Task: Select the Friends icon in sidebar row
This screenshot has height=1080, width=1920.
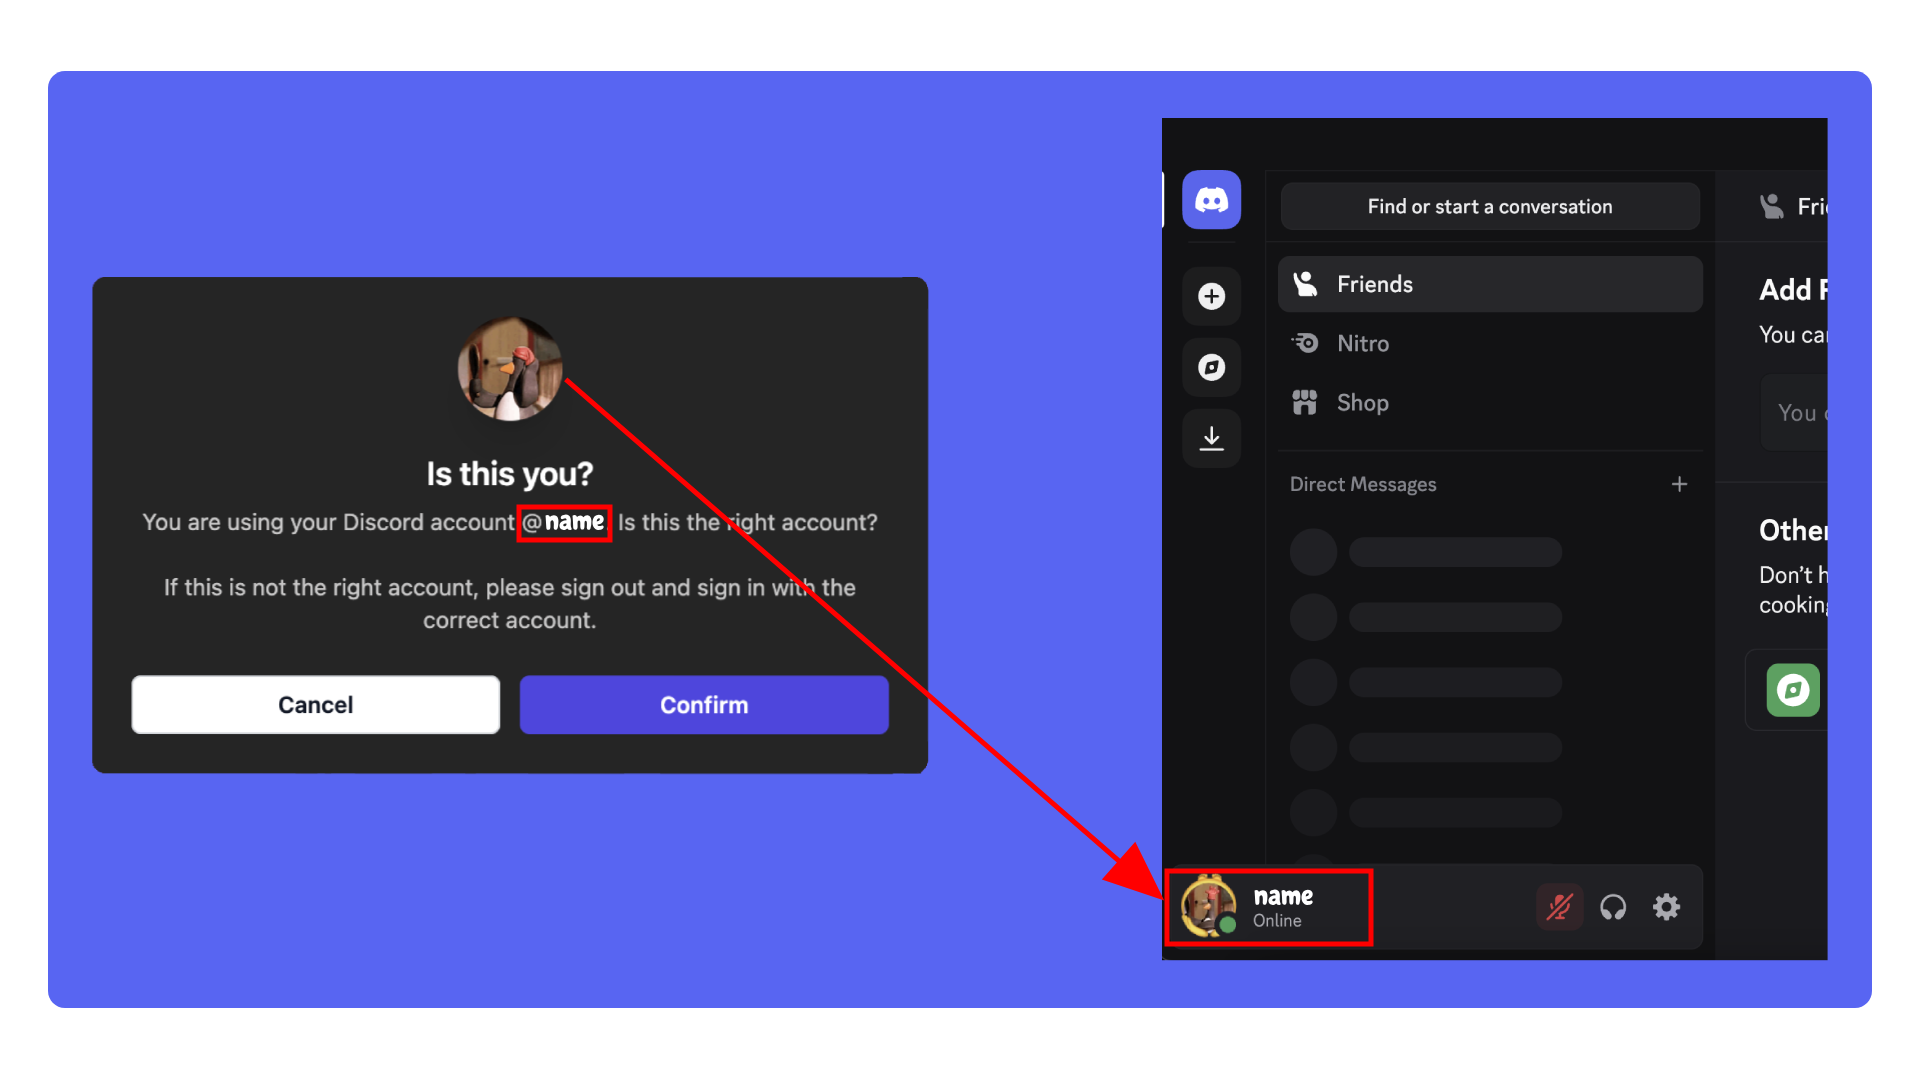Action: [x=1305, y=284]
